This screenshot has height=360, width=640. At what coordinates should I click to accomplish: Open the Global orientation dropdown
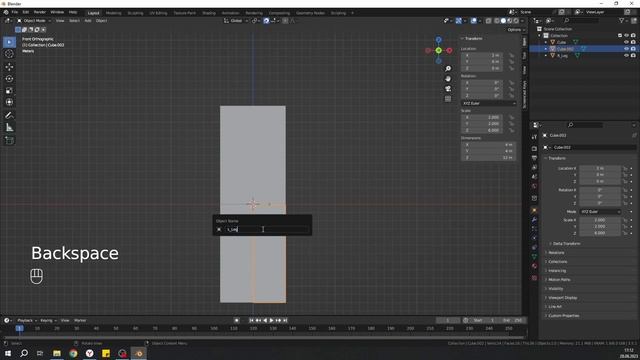(x=236, y=21)
